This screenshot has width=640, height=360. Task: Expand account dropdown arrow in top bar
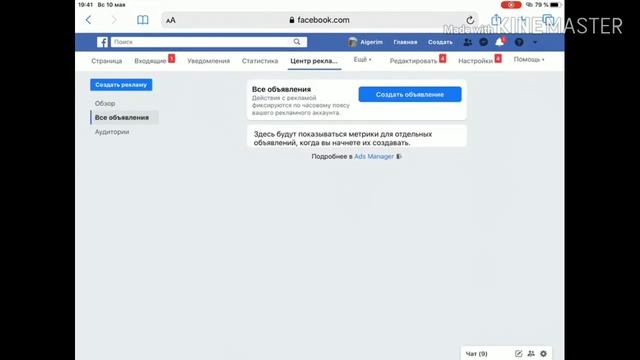tap(535, 42)
